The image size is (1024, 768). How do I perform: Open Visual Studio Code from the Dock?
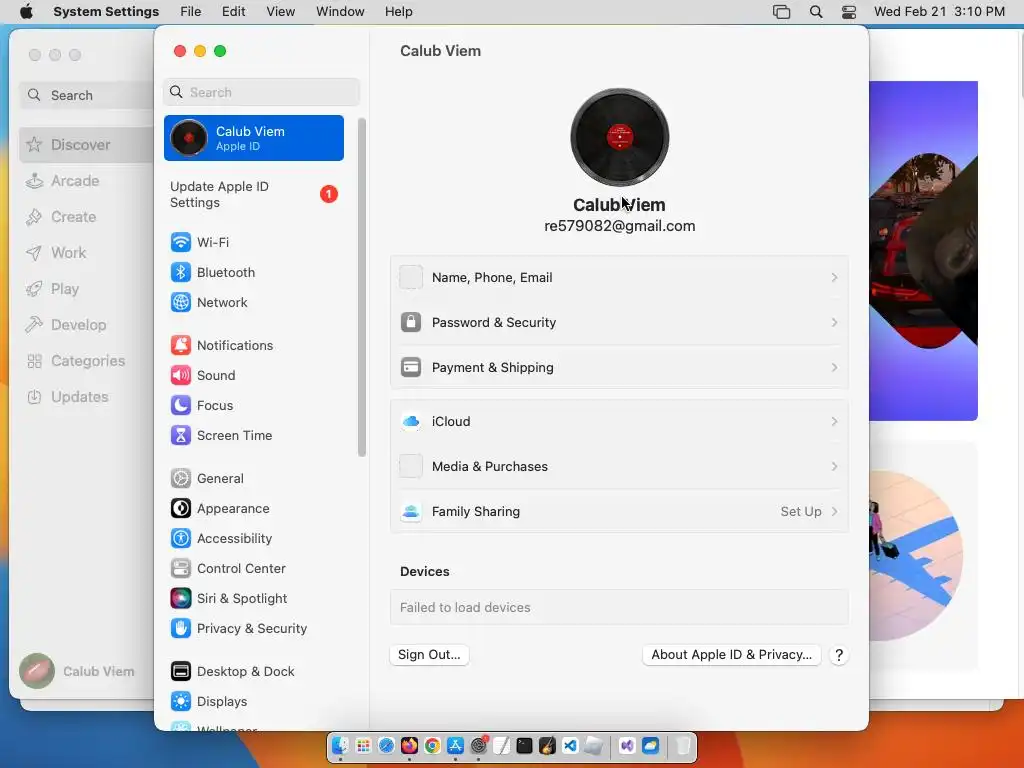pos(570,746)
